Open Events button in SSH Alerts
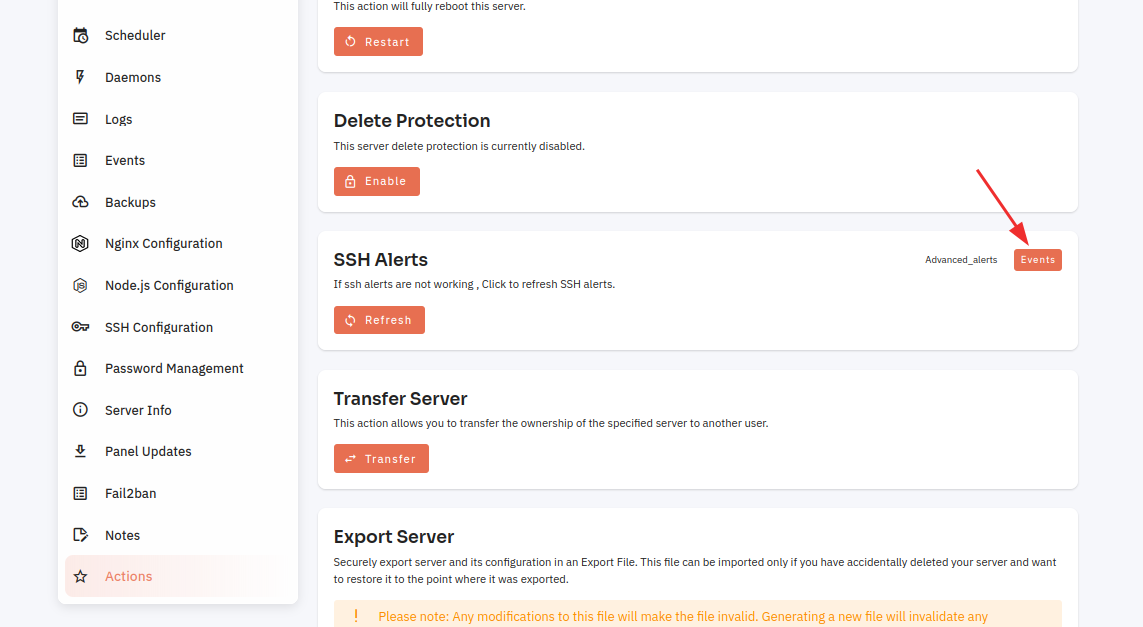Image resolution: width=1143 pixels, height=627 pixels. 1037,260
